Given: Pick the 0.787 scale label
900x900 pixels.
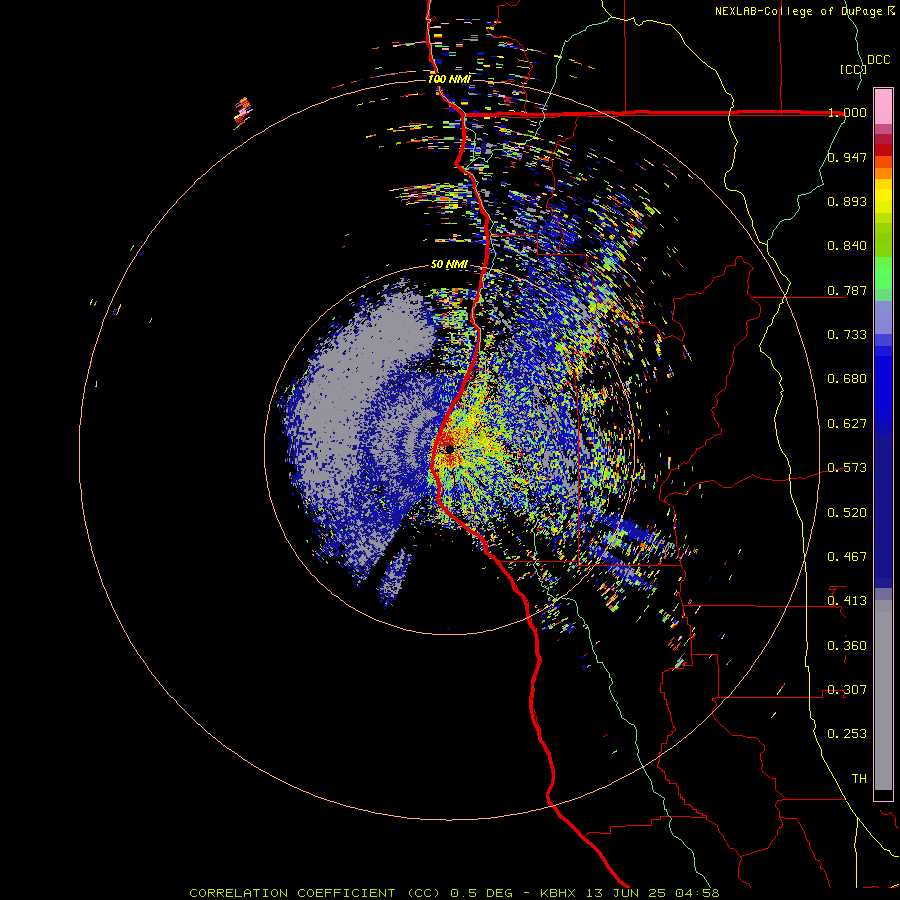Looking at the screenshot, I should (847, 290).
